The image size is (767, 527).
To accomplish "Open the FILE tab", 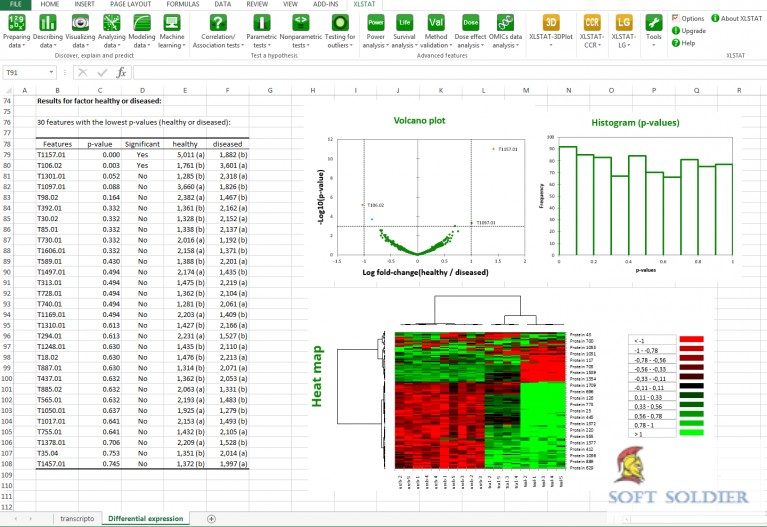I will pos(16,4).
